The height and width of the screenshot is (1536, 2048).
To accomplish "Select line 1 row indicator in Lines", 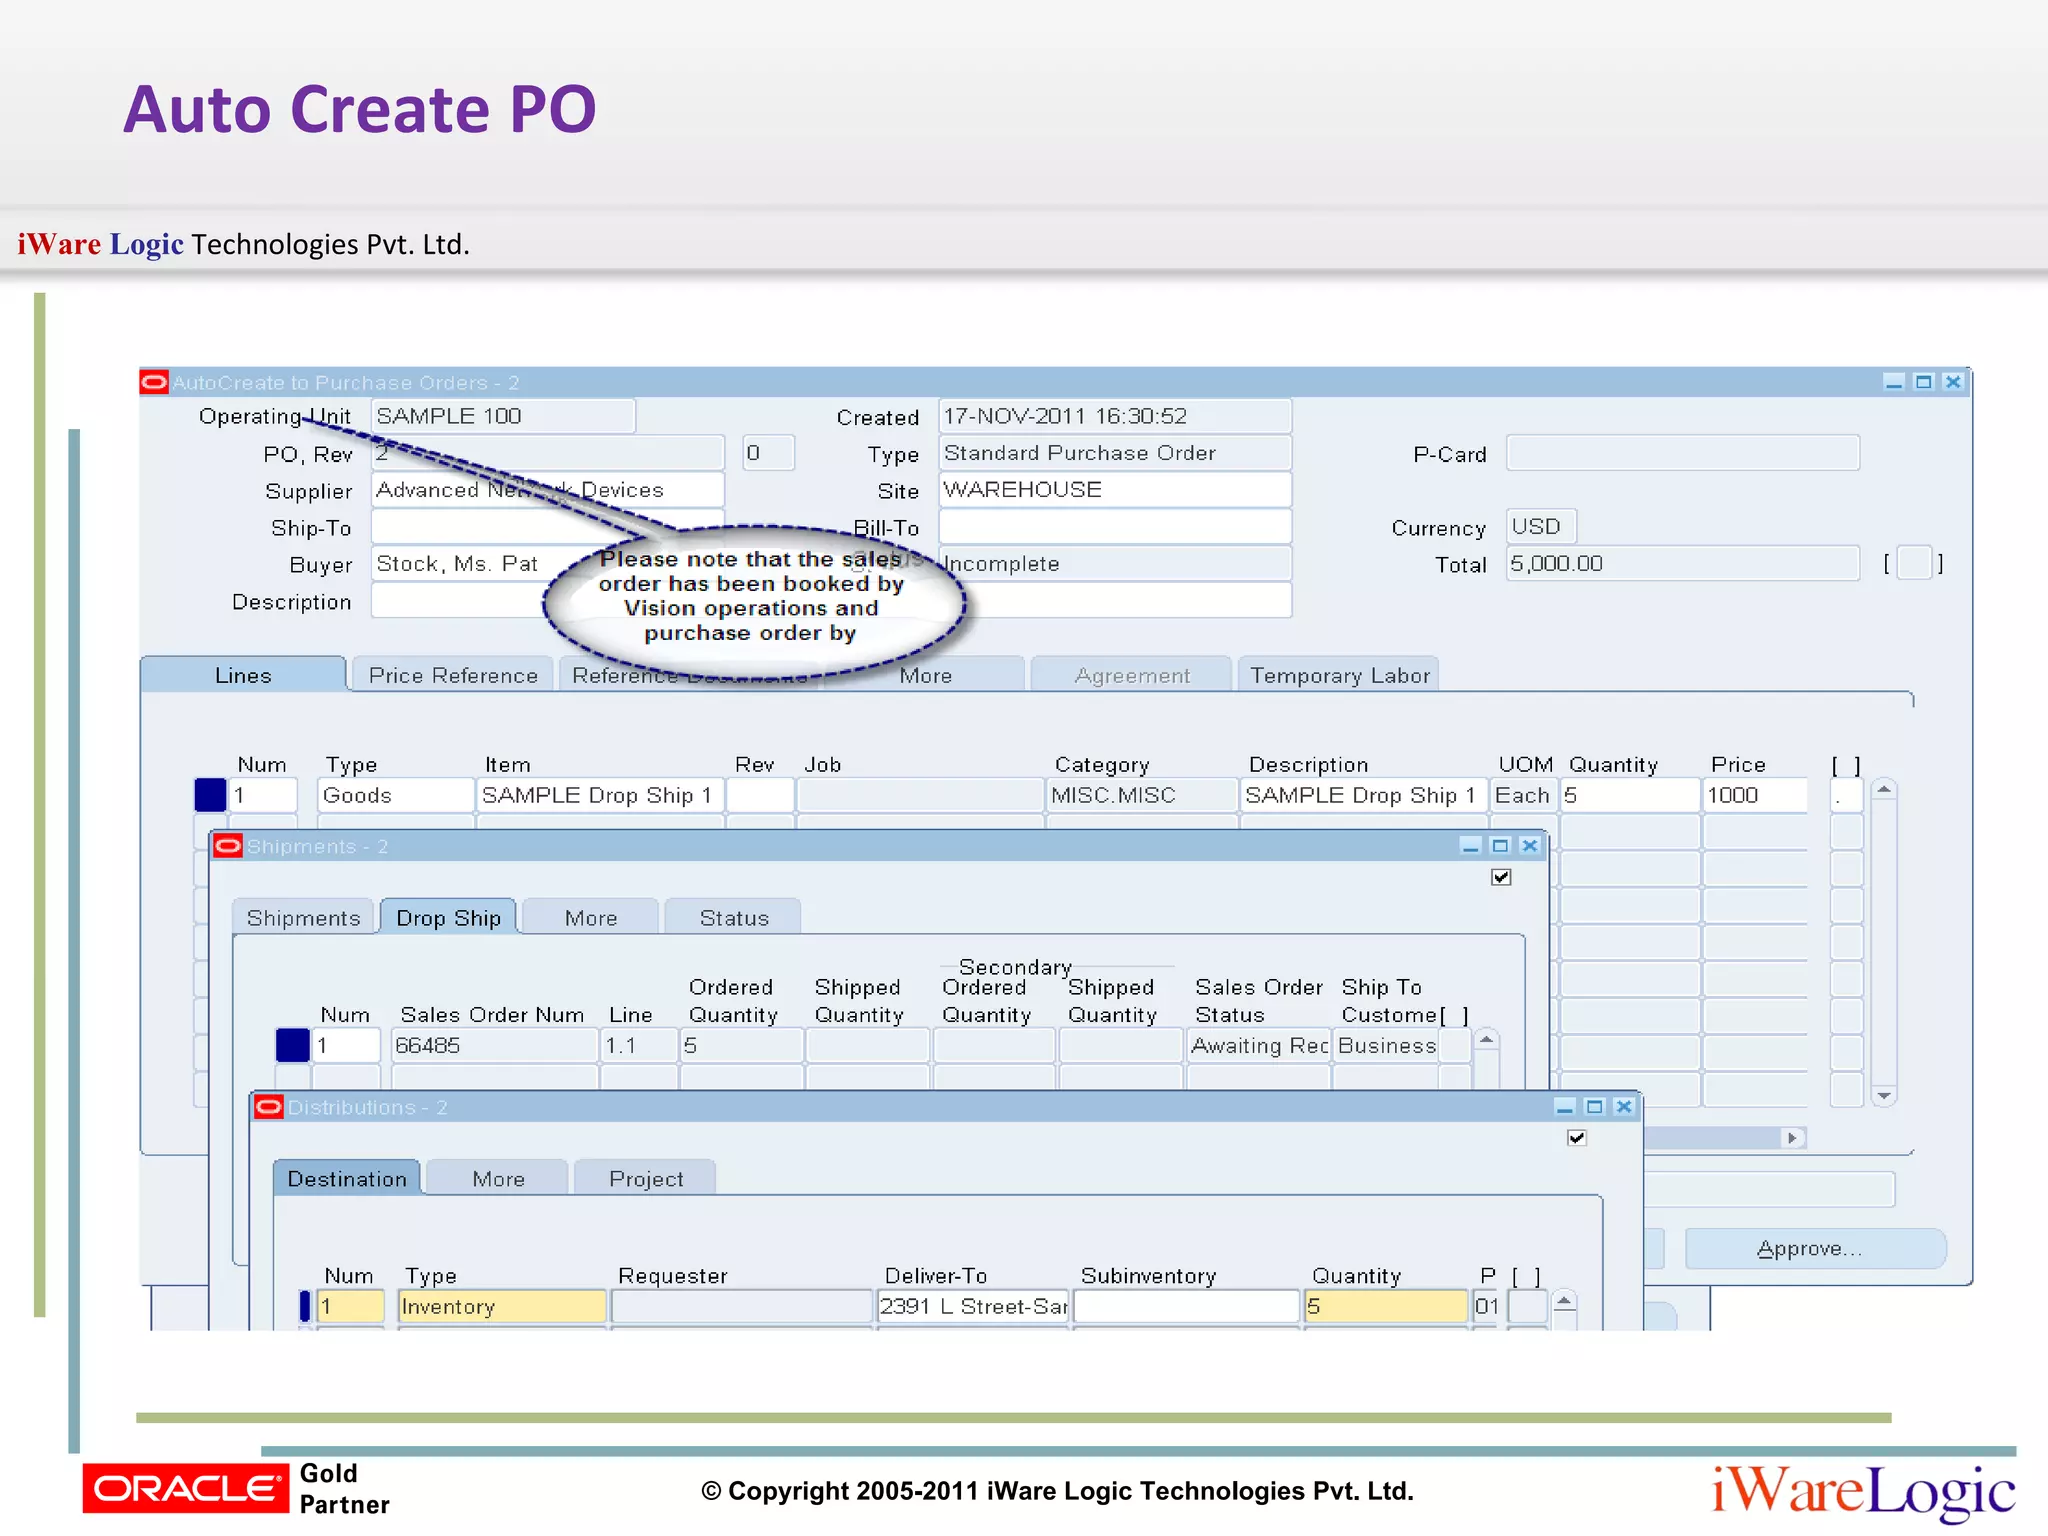I will 210,795.
